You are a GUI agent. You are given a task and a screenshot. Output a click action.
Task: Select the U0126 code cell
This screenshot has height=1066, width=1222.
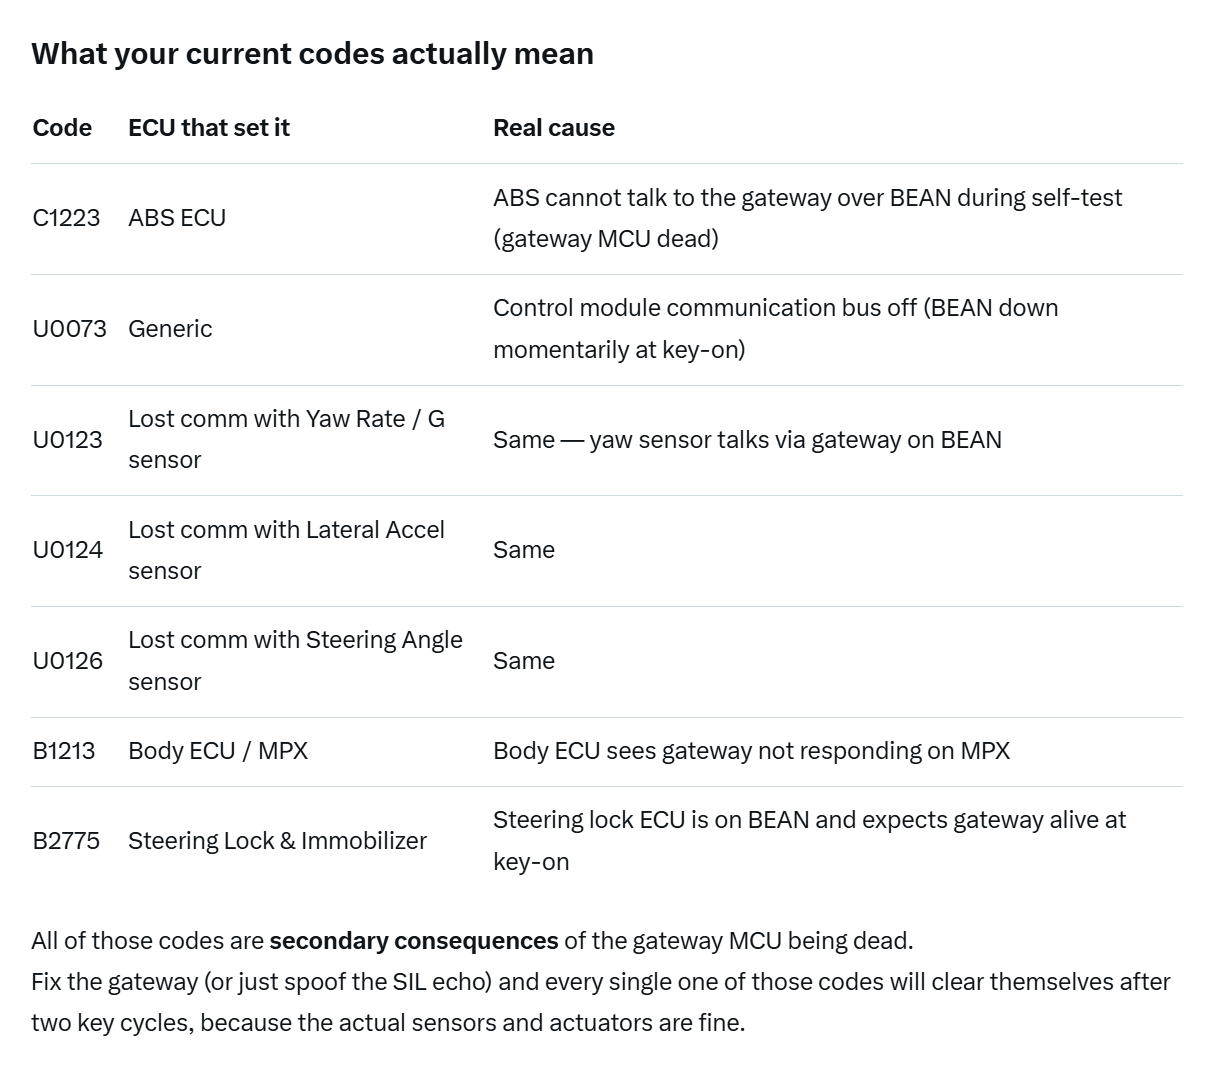[67, 661]
